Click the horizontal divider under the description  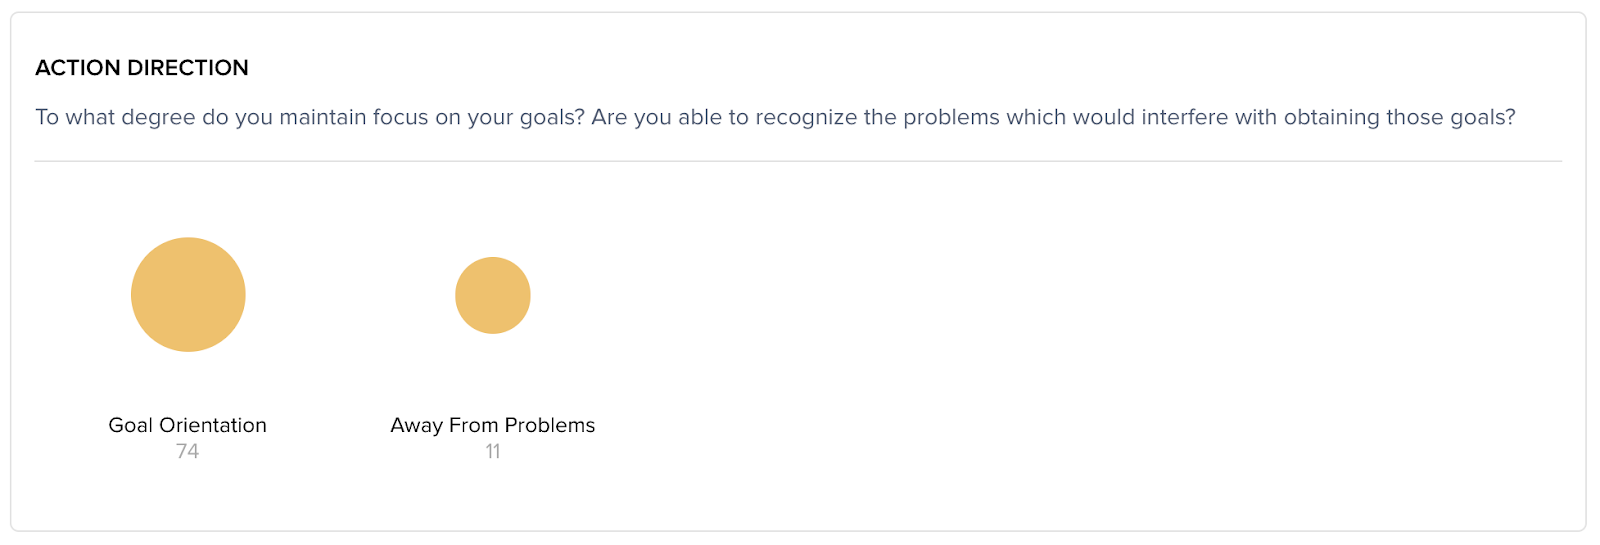(798, 161)
